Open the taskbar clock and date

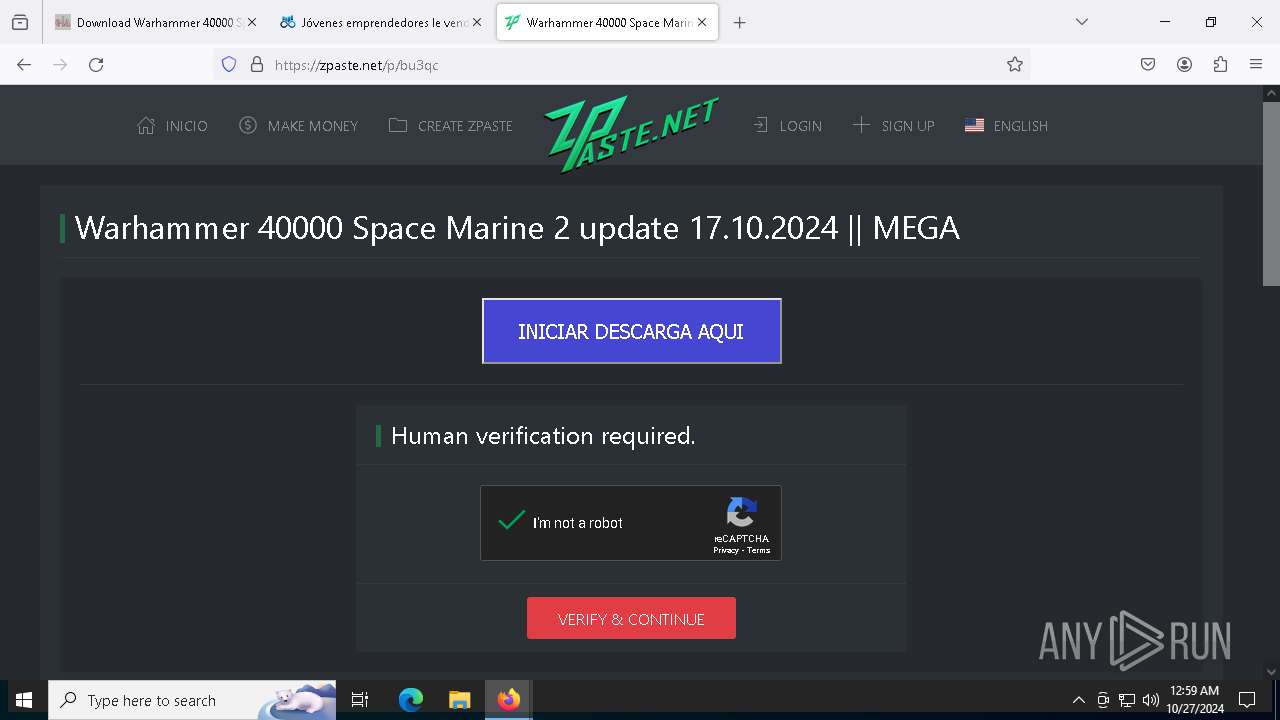(x=1195, y=700)
